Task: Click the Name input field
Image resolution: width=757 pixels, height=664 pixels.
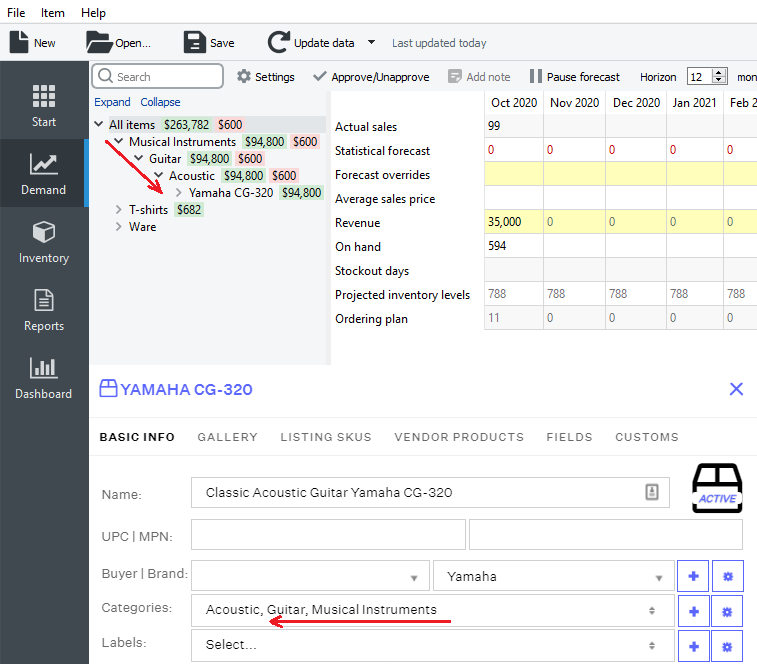Action: click(420, 492)
